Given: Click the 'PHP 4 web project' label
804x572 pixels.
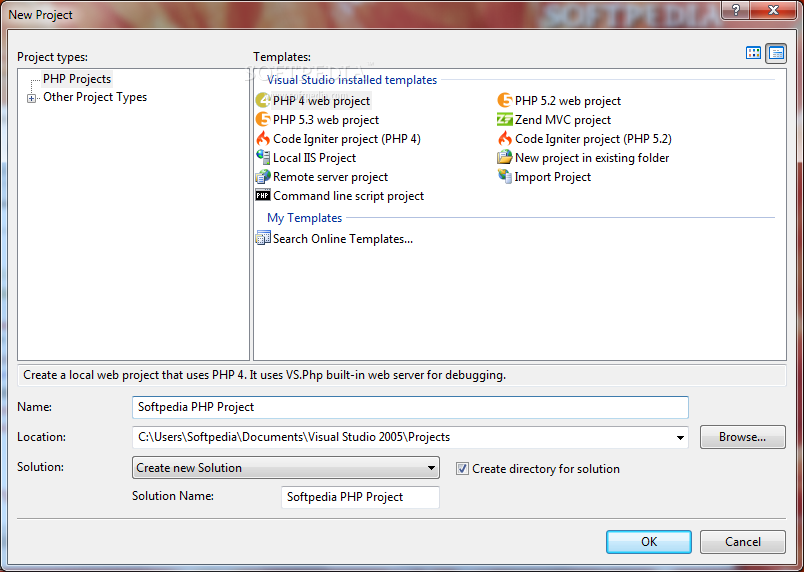Looking at the screenshot, I should (321, 101).
